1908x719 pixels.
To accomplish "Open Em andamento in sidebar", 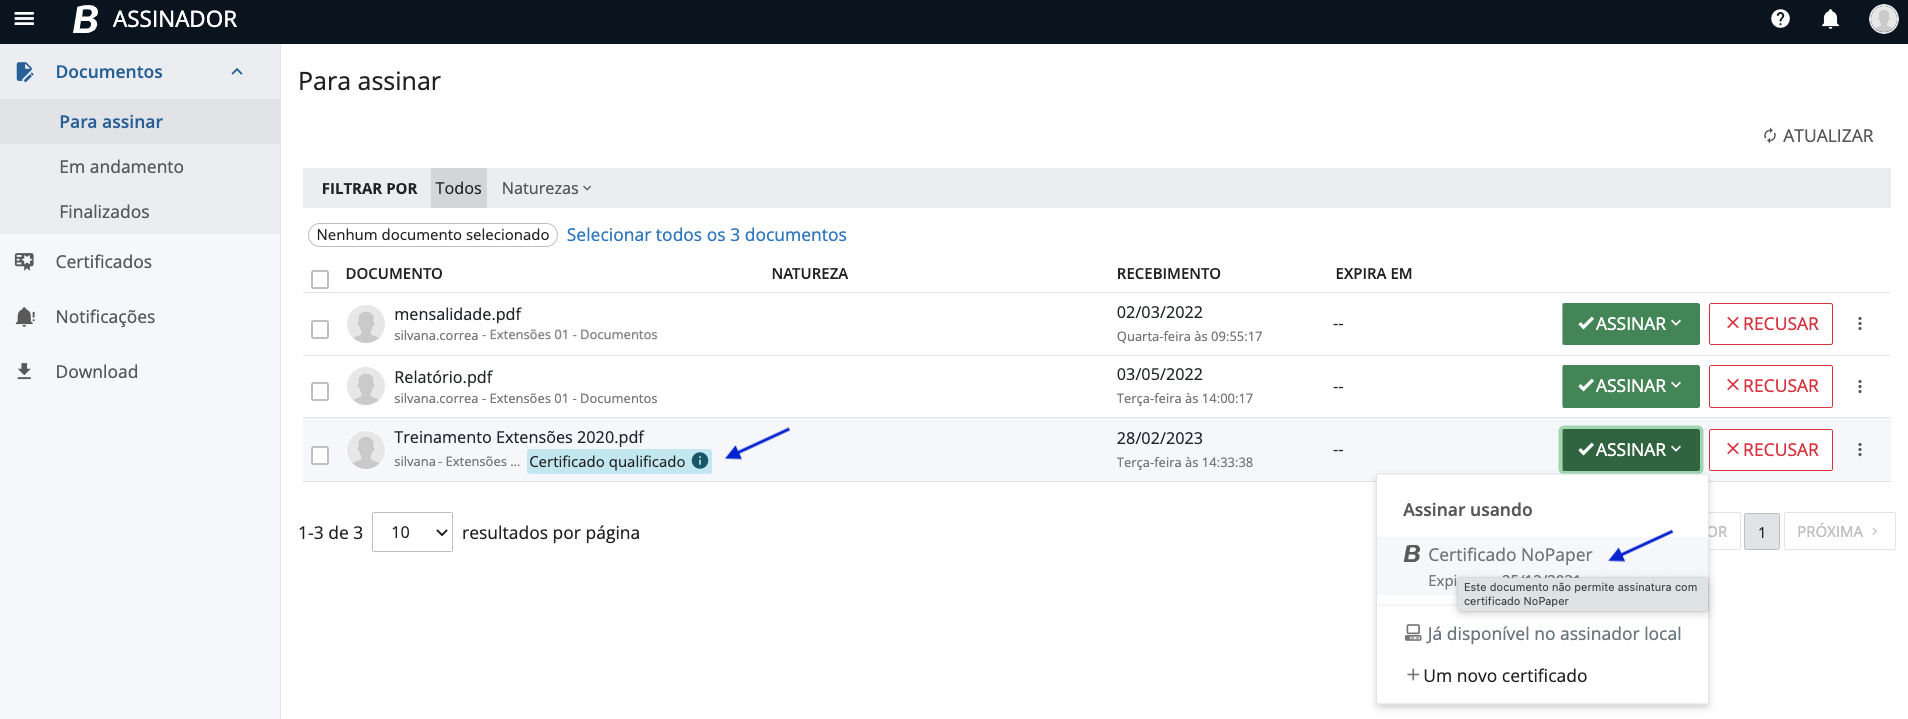I will pyautogui.click(x=121, y=167).
